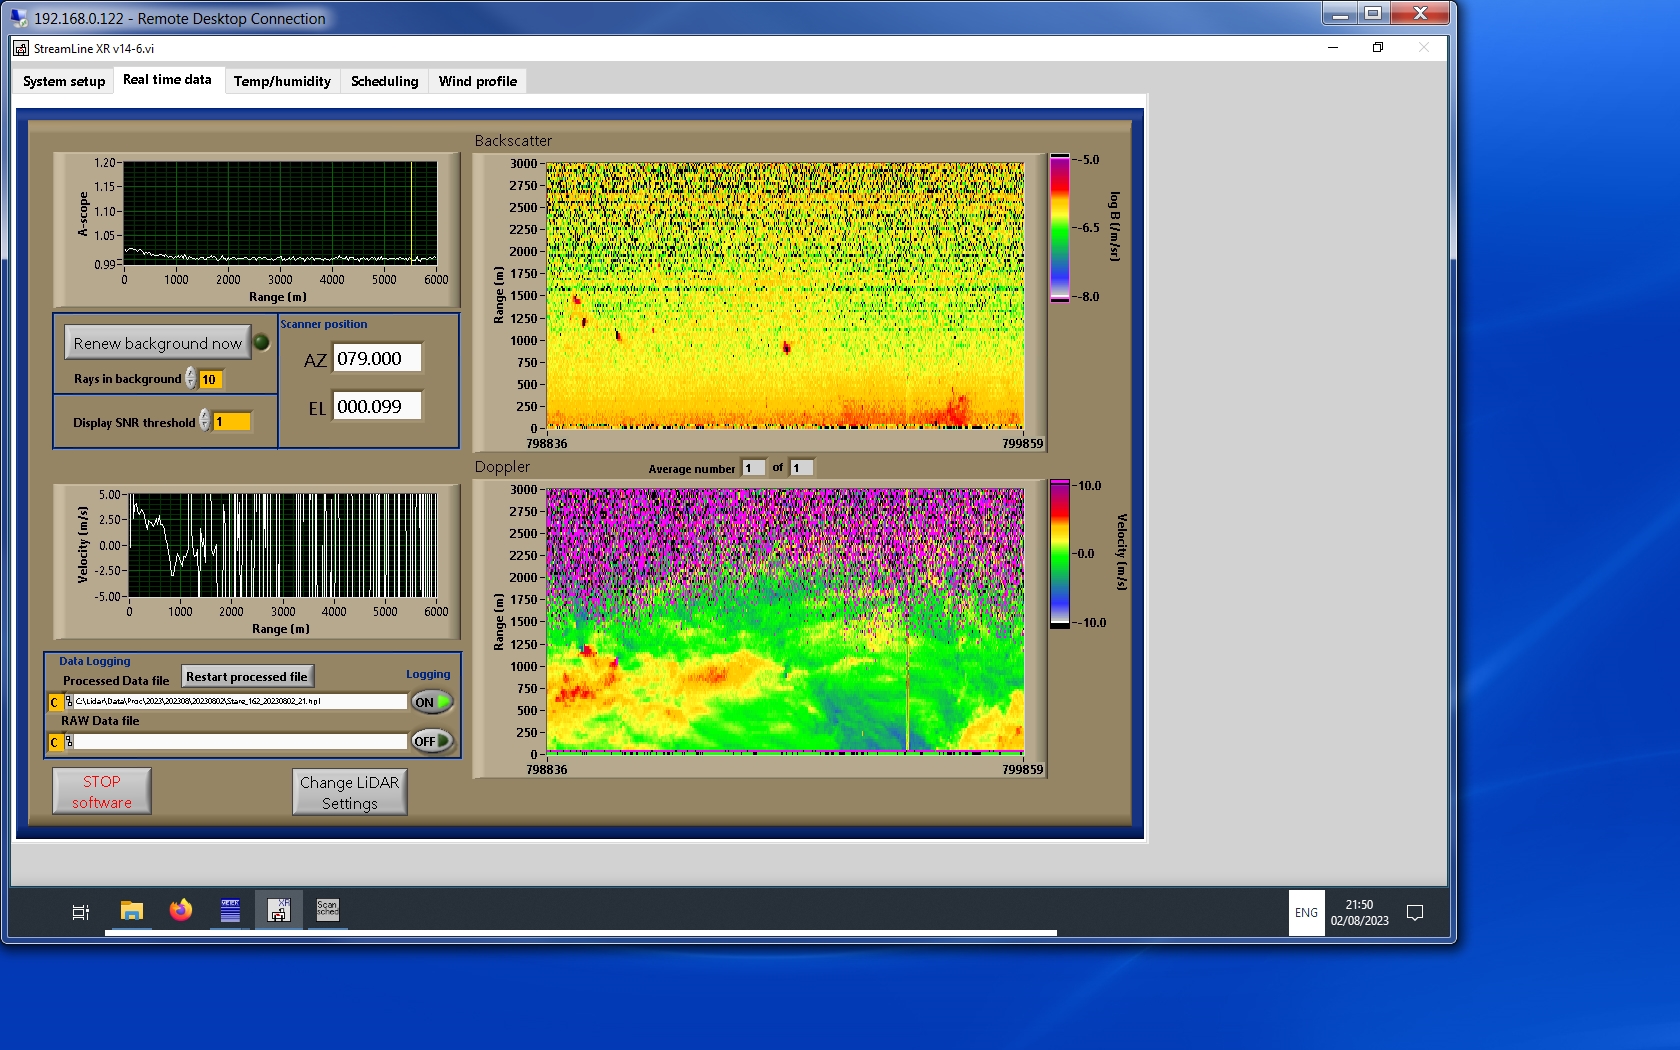This screenshot has width=1680, height=1050.
Task: Click the Change LiDAR Settings button
Action: click(x=349, y=792)
